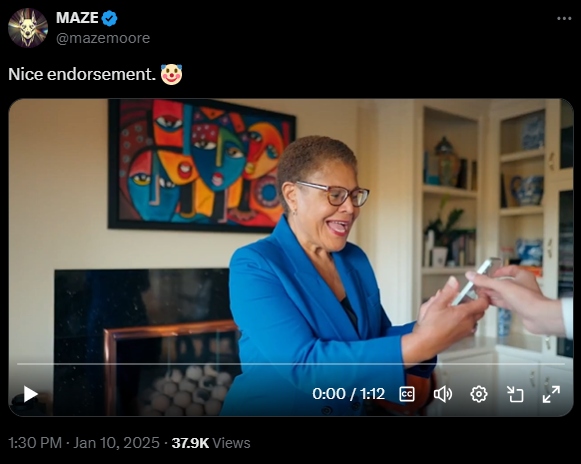Open the three-dot more options menu
This screenshot has width=581, height=464.
[x=564, y=19]
